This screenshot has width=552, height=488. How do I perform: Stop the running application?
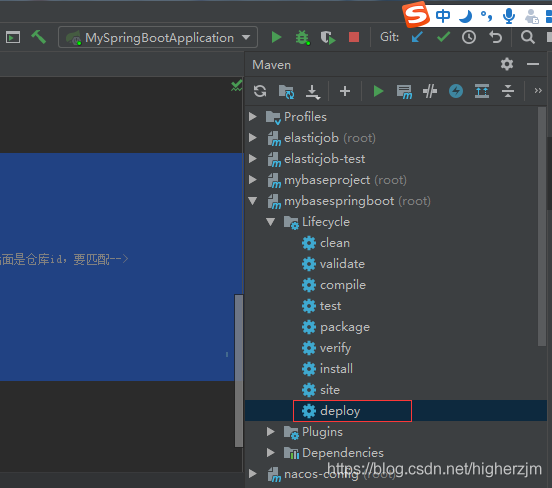[x=354, y=37]
